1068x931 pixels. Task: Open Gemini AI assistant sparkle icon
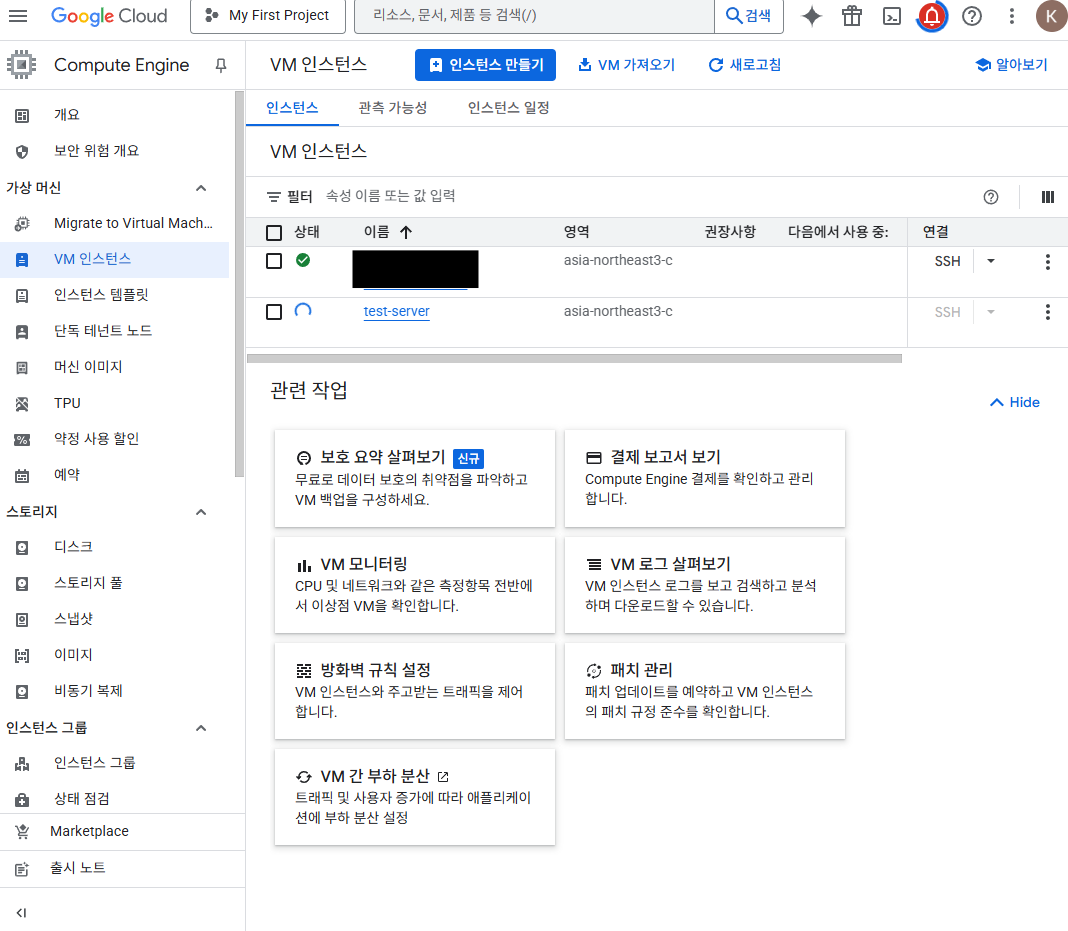[811, 16]
